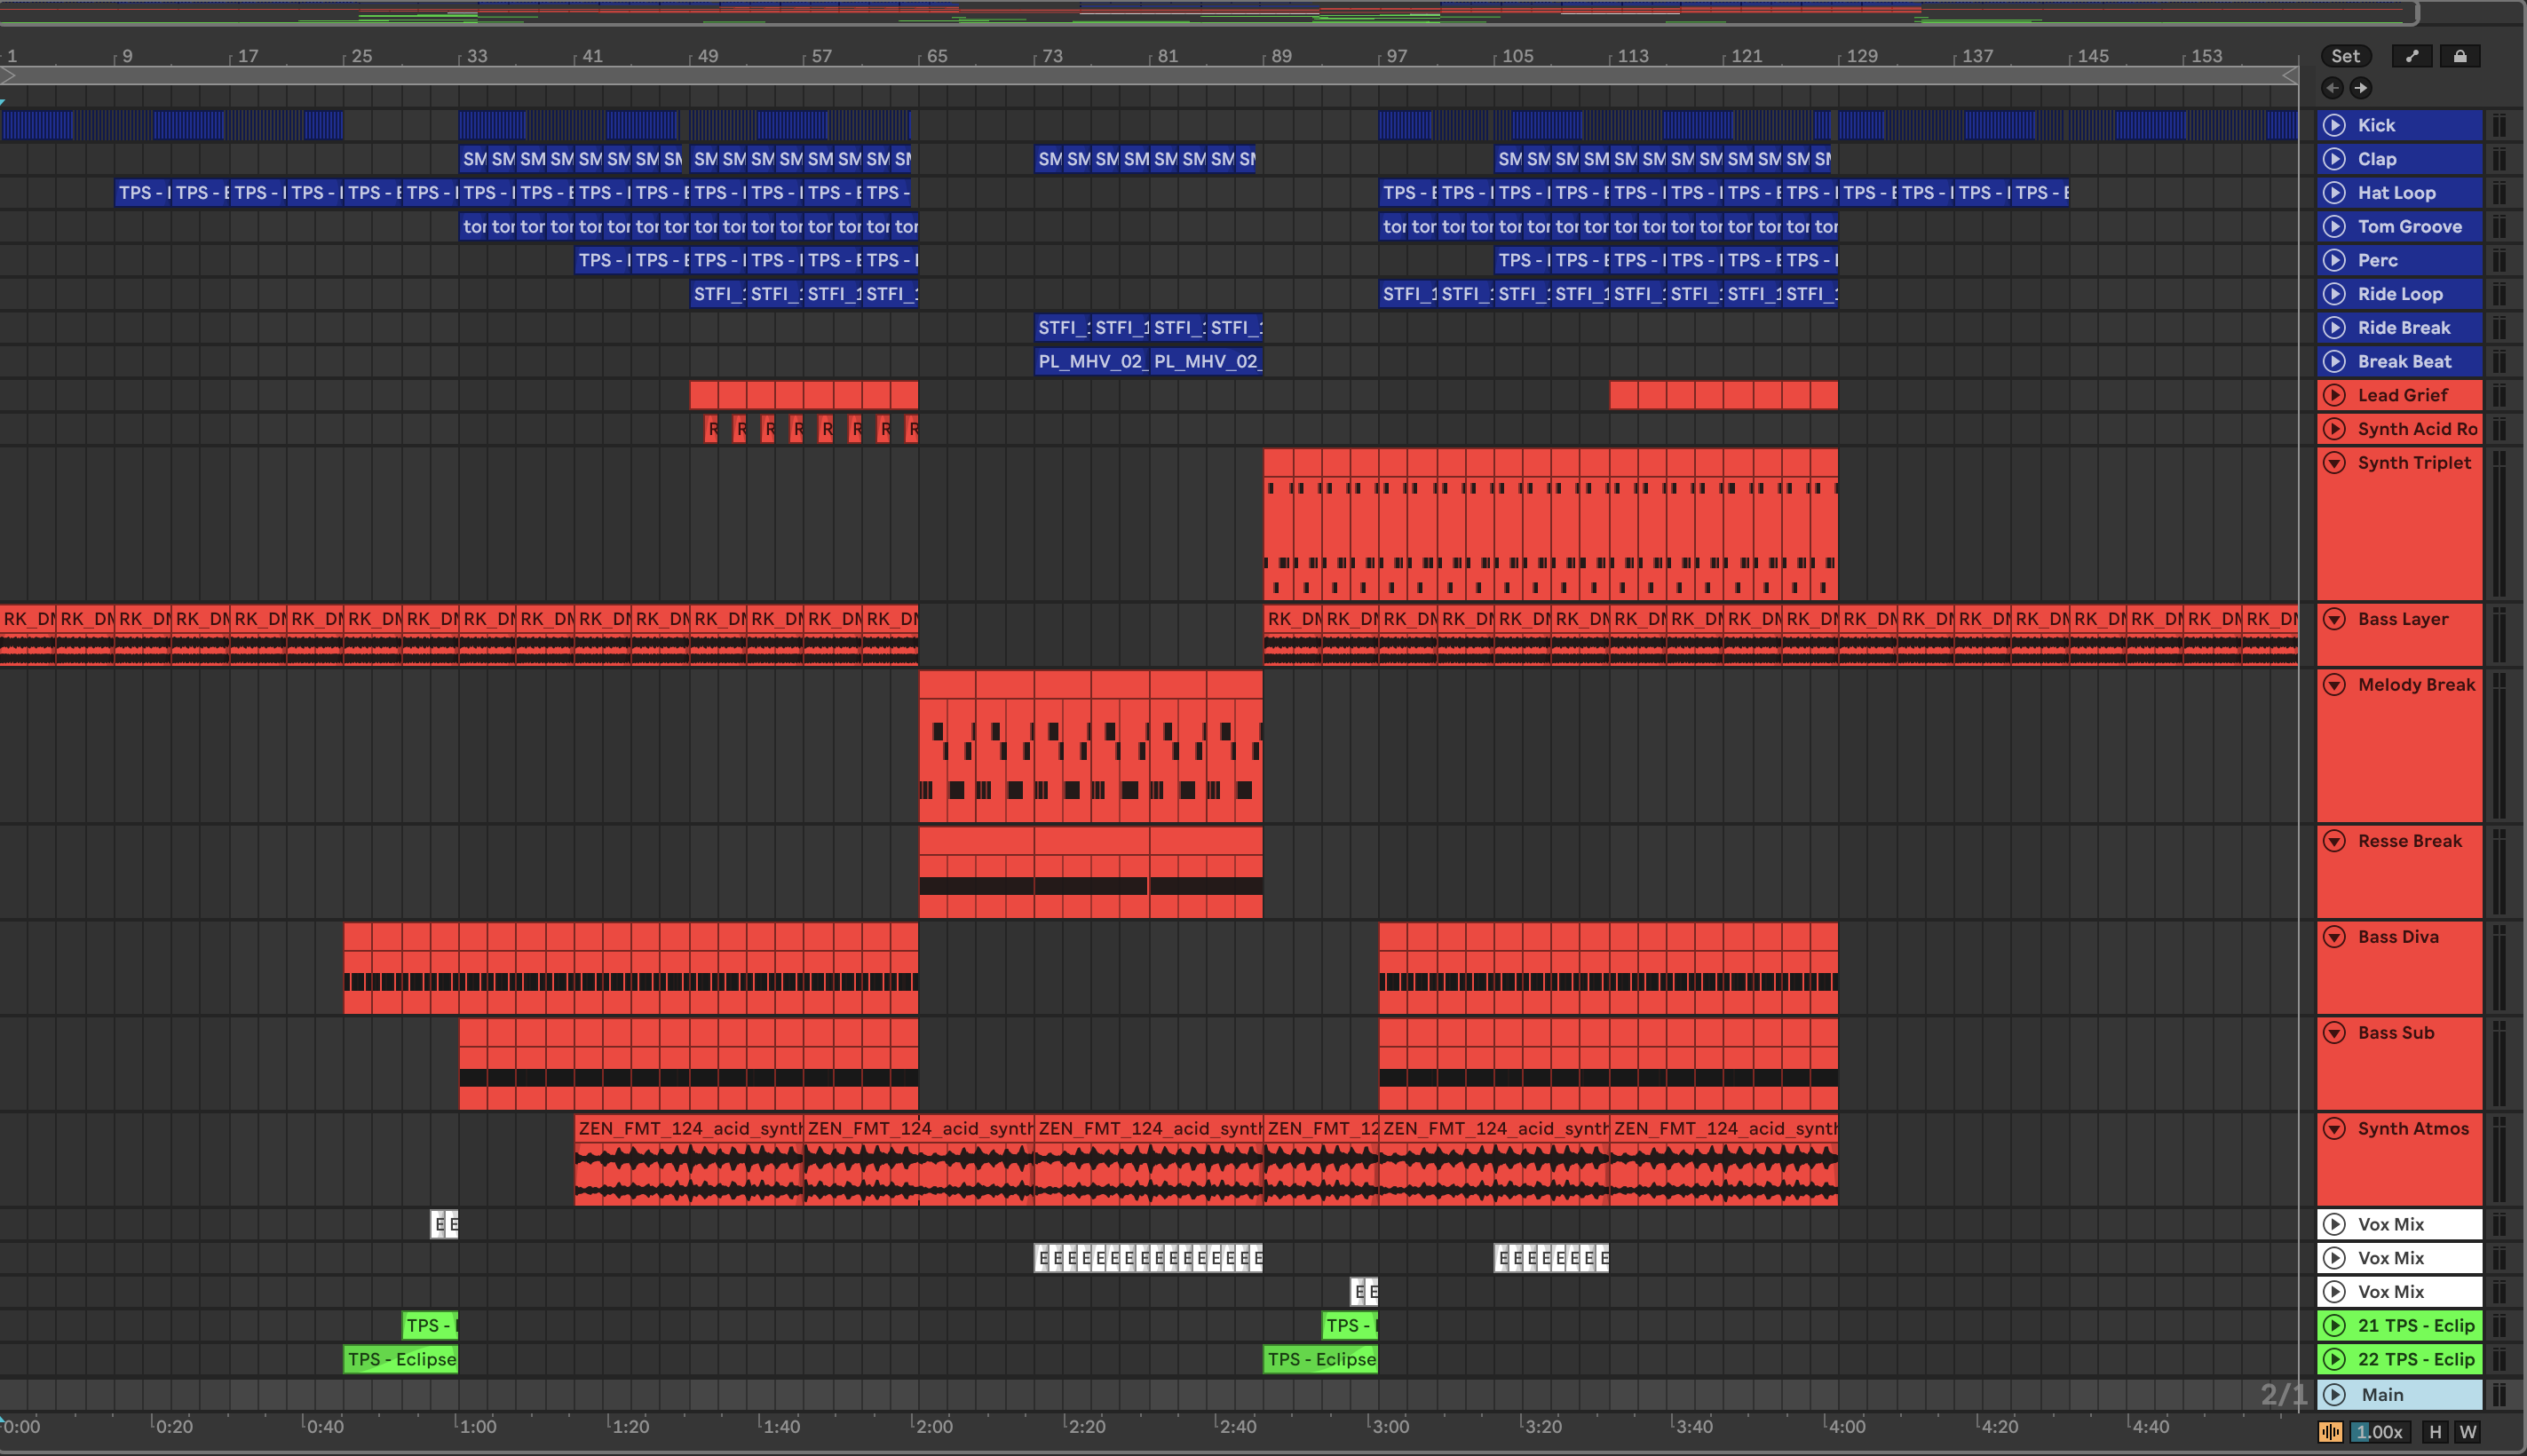
Task: Click the W optimize width button
Action: click(2468, 1432)
